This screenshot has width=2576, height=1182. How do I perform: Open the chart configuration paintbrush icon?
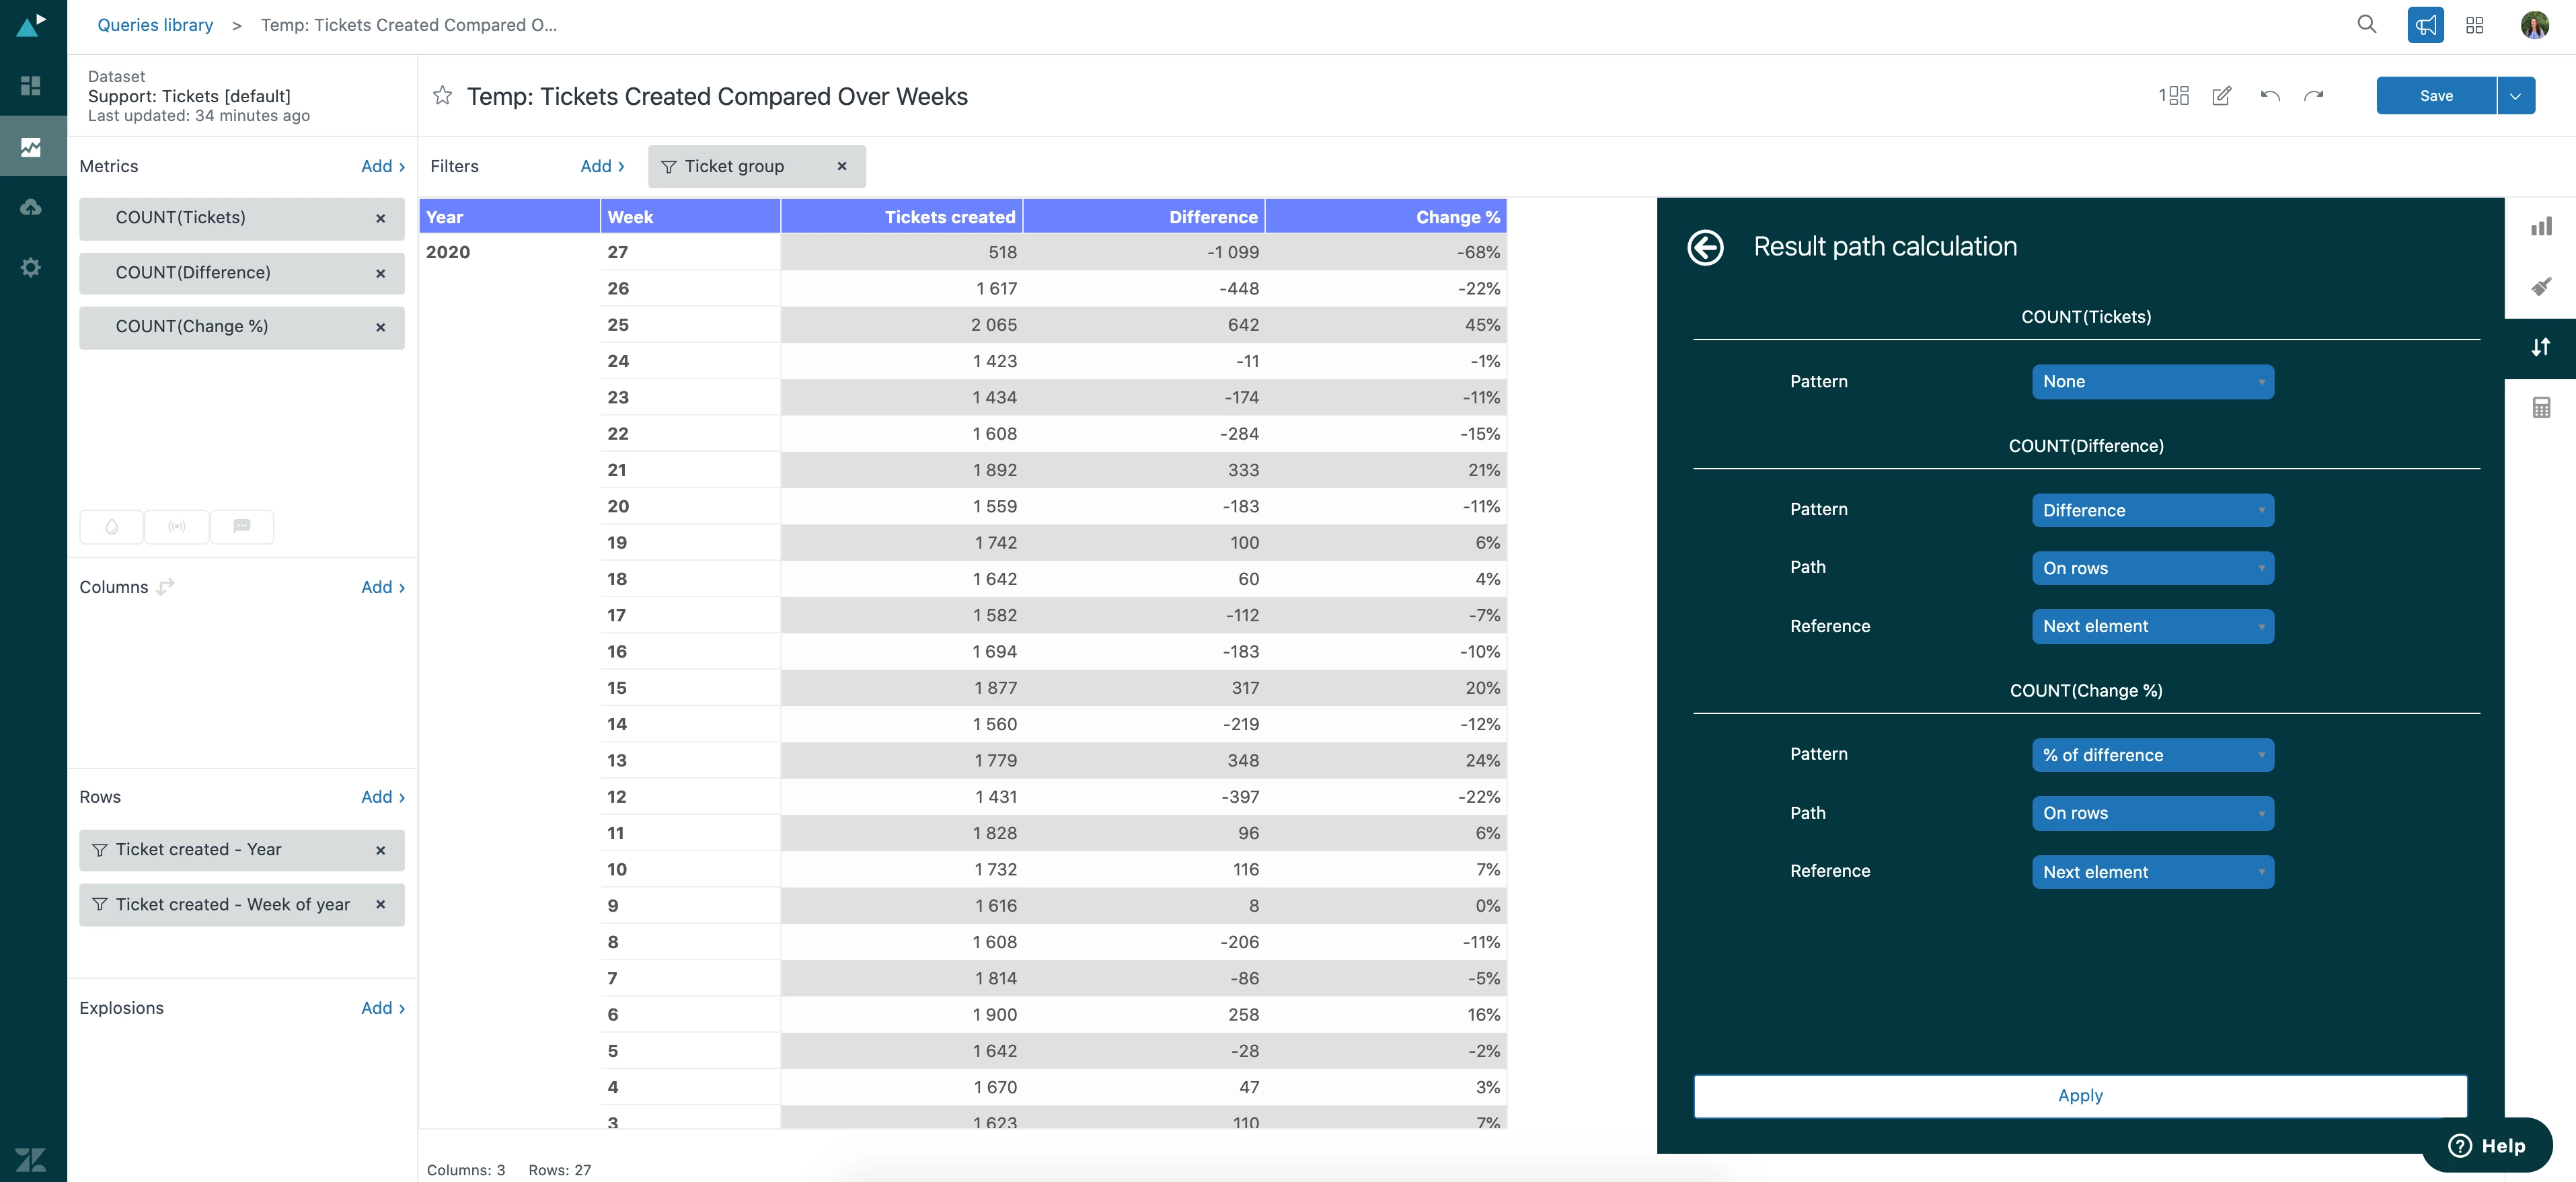tap(2540, 287)
